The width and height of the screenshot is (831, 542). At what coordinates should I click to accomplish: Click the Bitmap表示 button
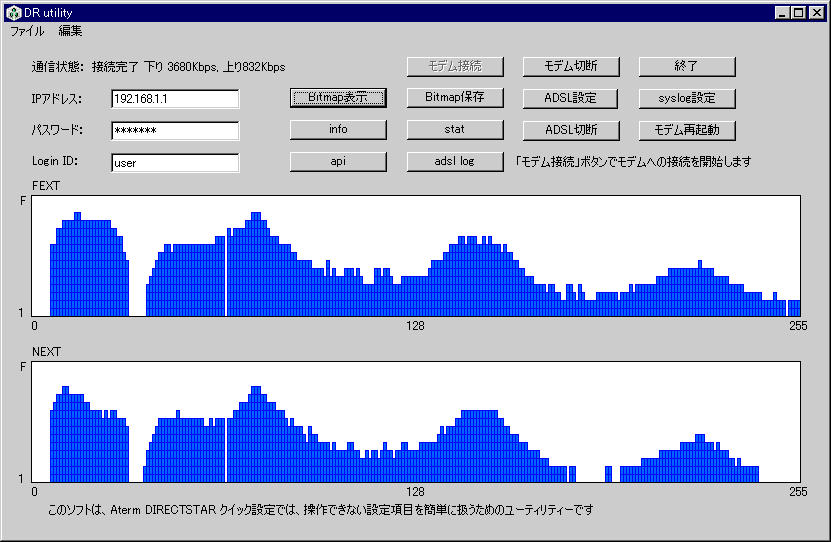coord(338,97)
